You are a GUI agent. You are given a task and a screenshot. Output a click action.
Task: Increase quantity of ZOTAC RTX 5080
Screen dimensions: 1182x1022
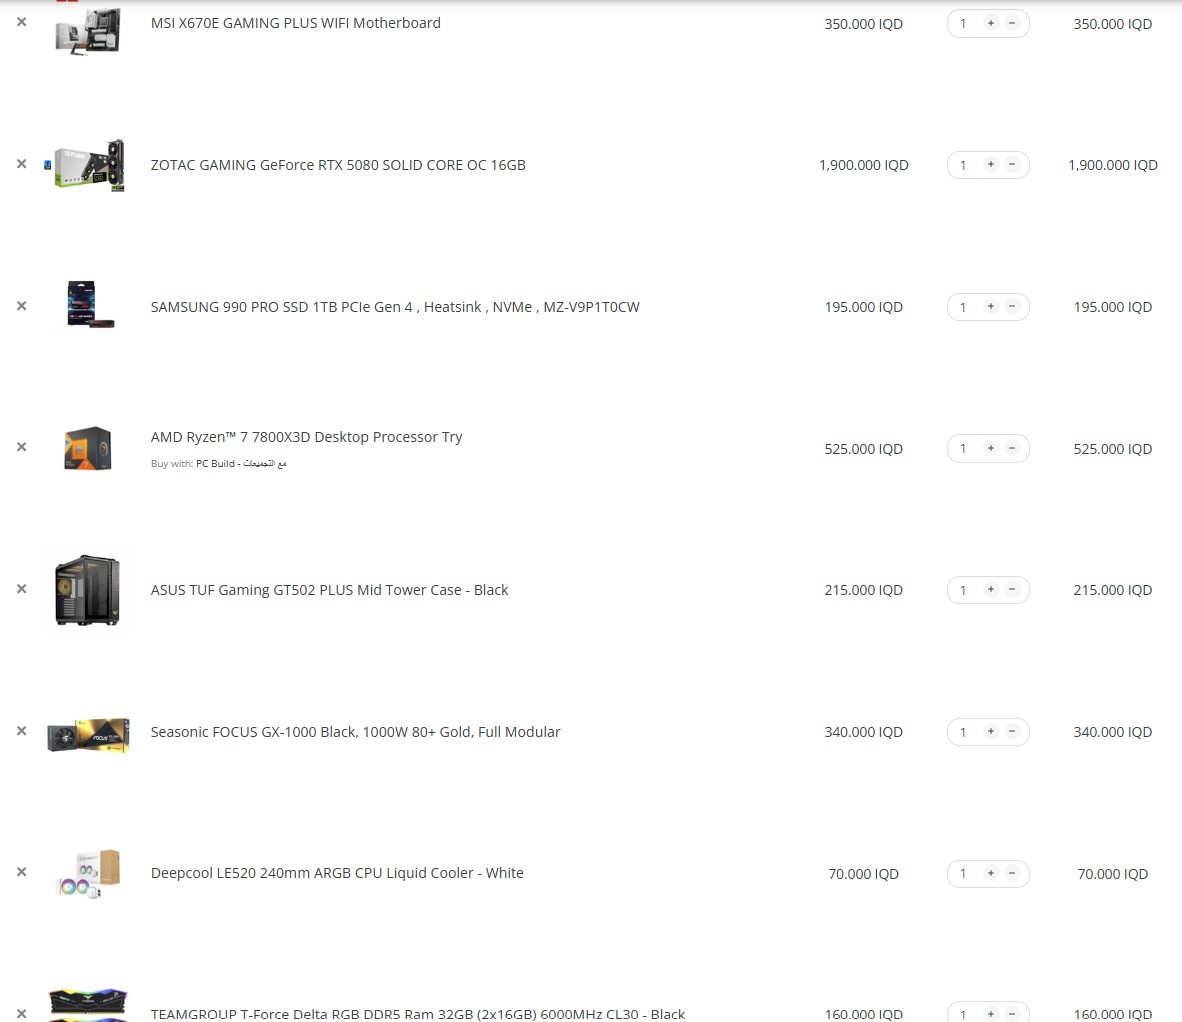[x=991, y=164]
